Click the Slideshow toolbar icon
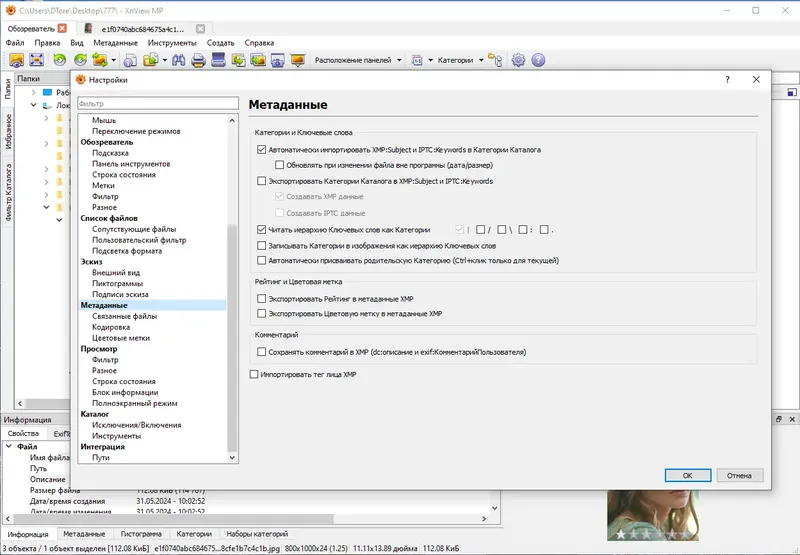The image size is (800, 555). tap(297, 60)
